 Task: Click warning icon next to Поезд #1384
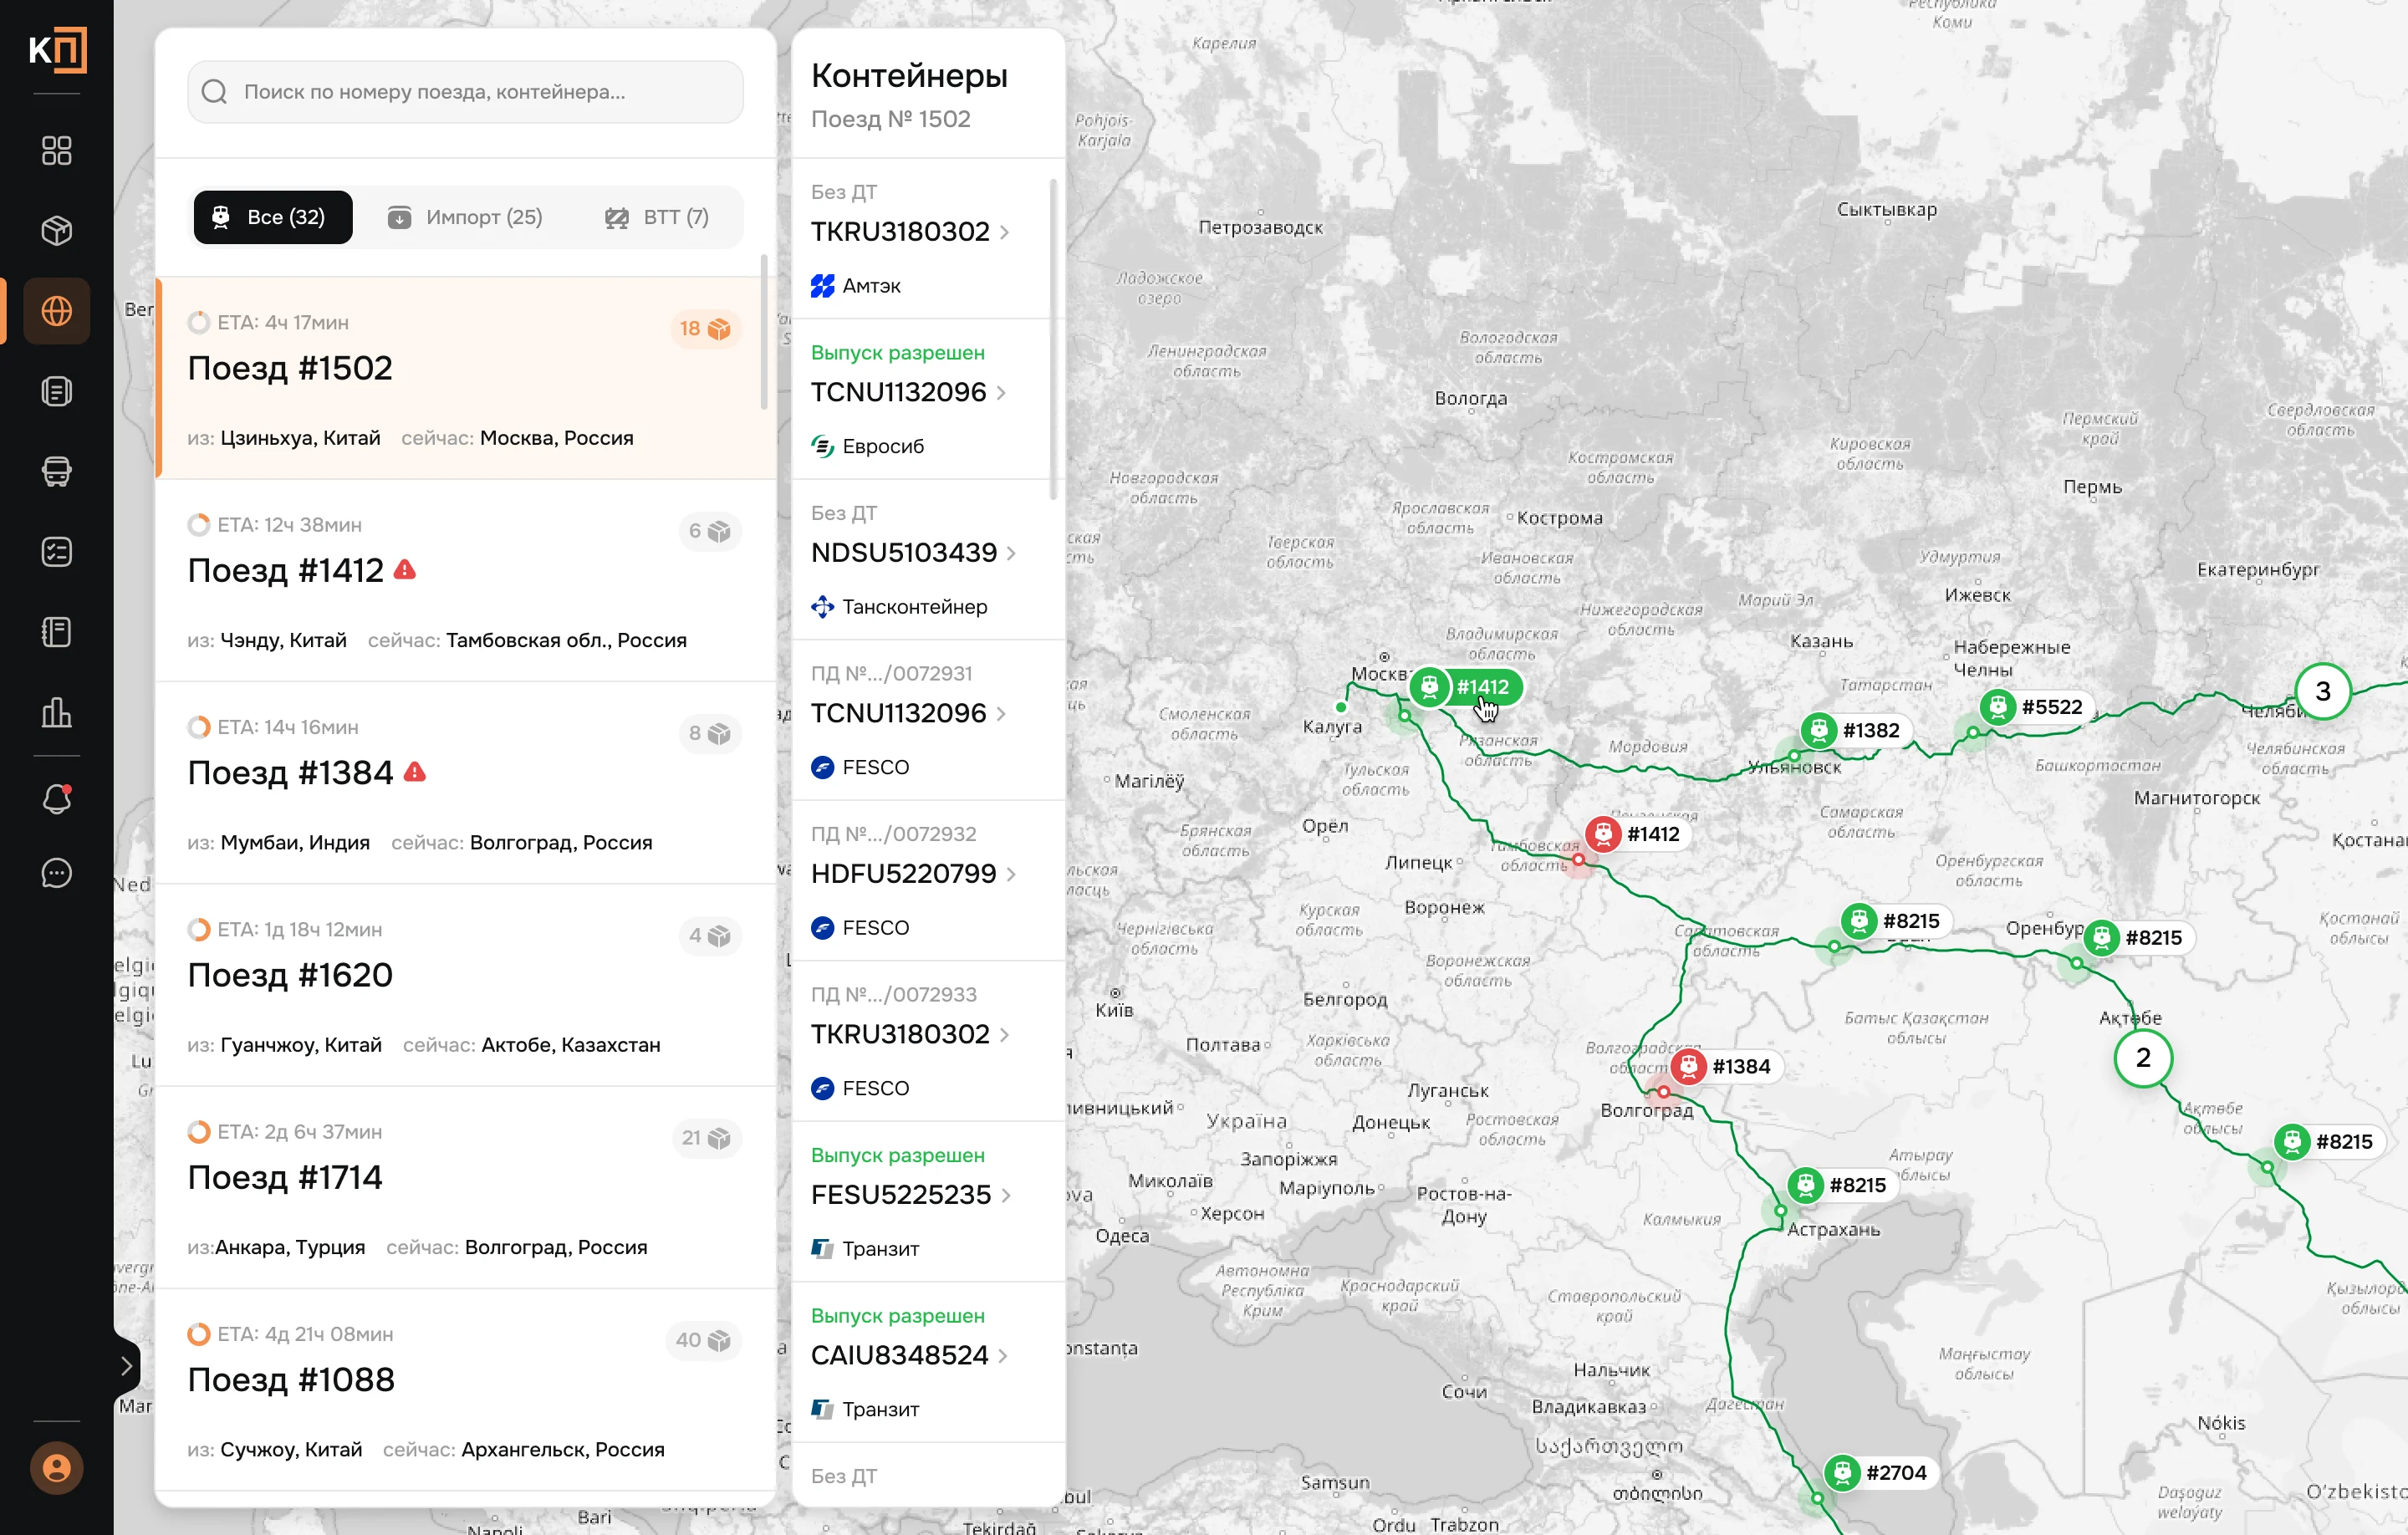[415, 772]
